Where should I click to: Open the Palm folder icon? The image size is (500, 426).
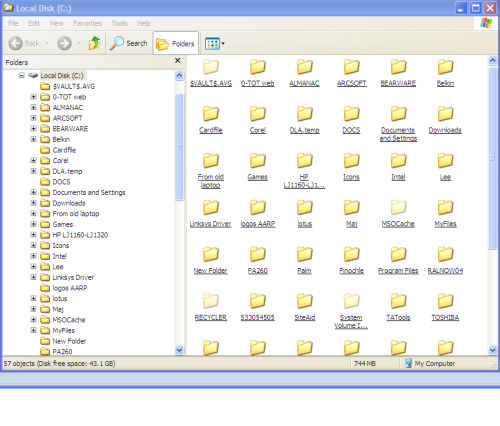coord(304,254)
